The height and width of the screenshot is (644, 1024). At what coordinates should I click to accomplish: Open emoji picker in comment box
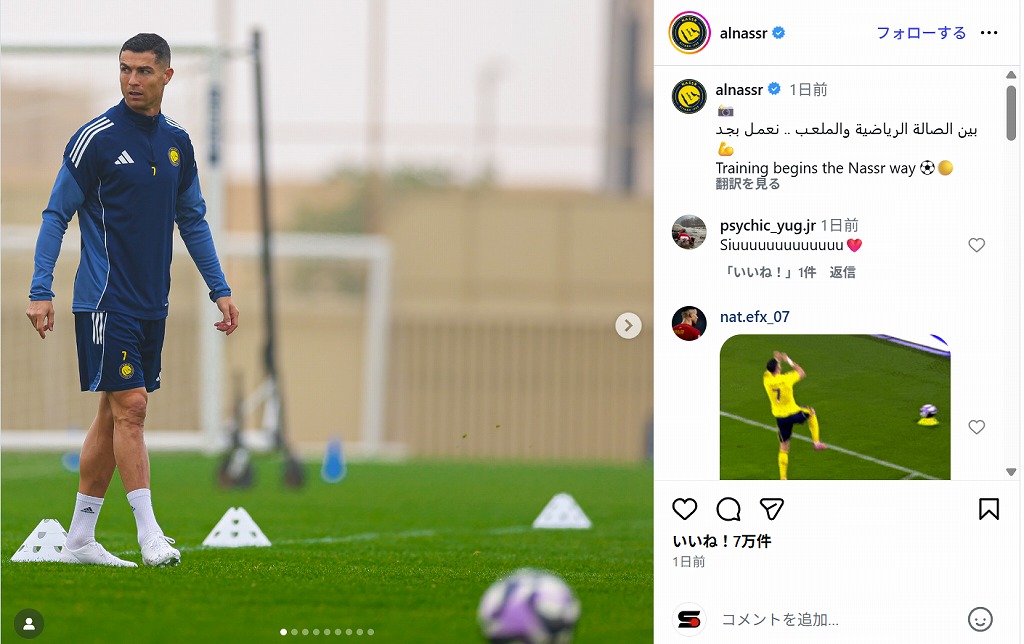980,619
